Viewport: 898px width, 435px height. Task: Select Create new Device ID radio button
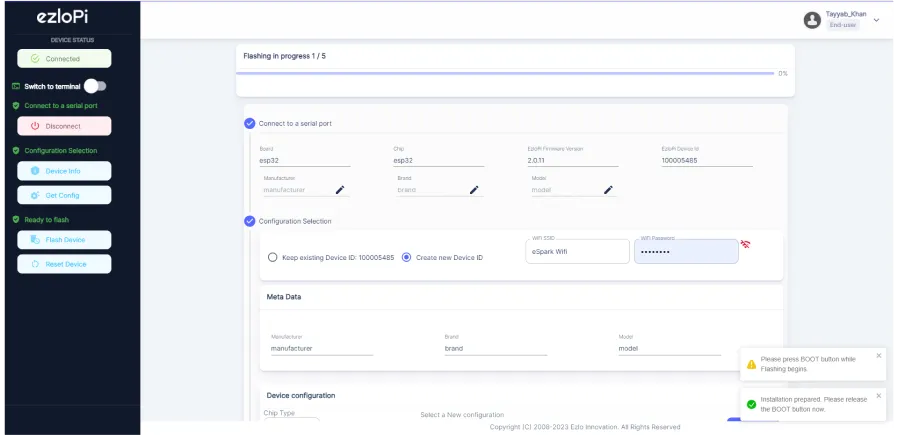click(x=407, y=258)
